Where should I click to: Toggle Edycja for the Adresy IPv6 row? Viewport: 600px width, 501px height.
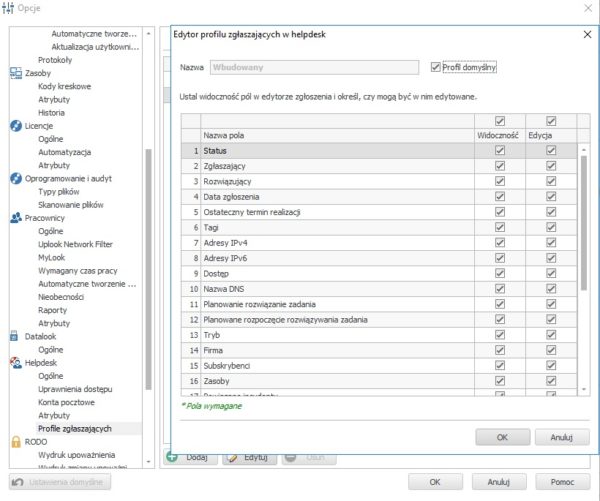point(551,258)
